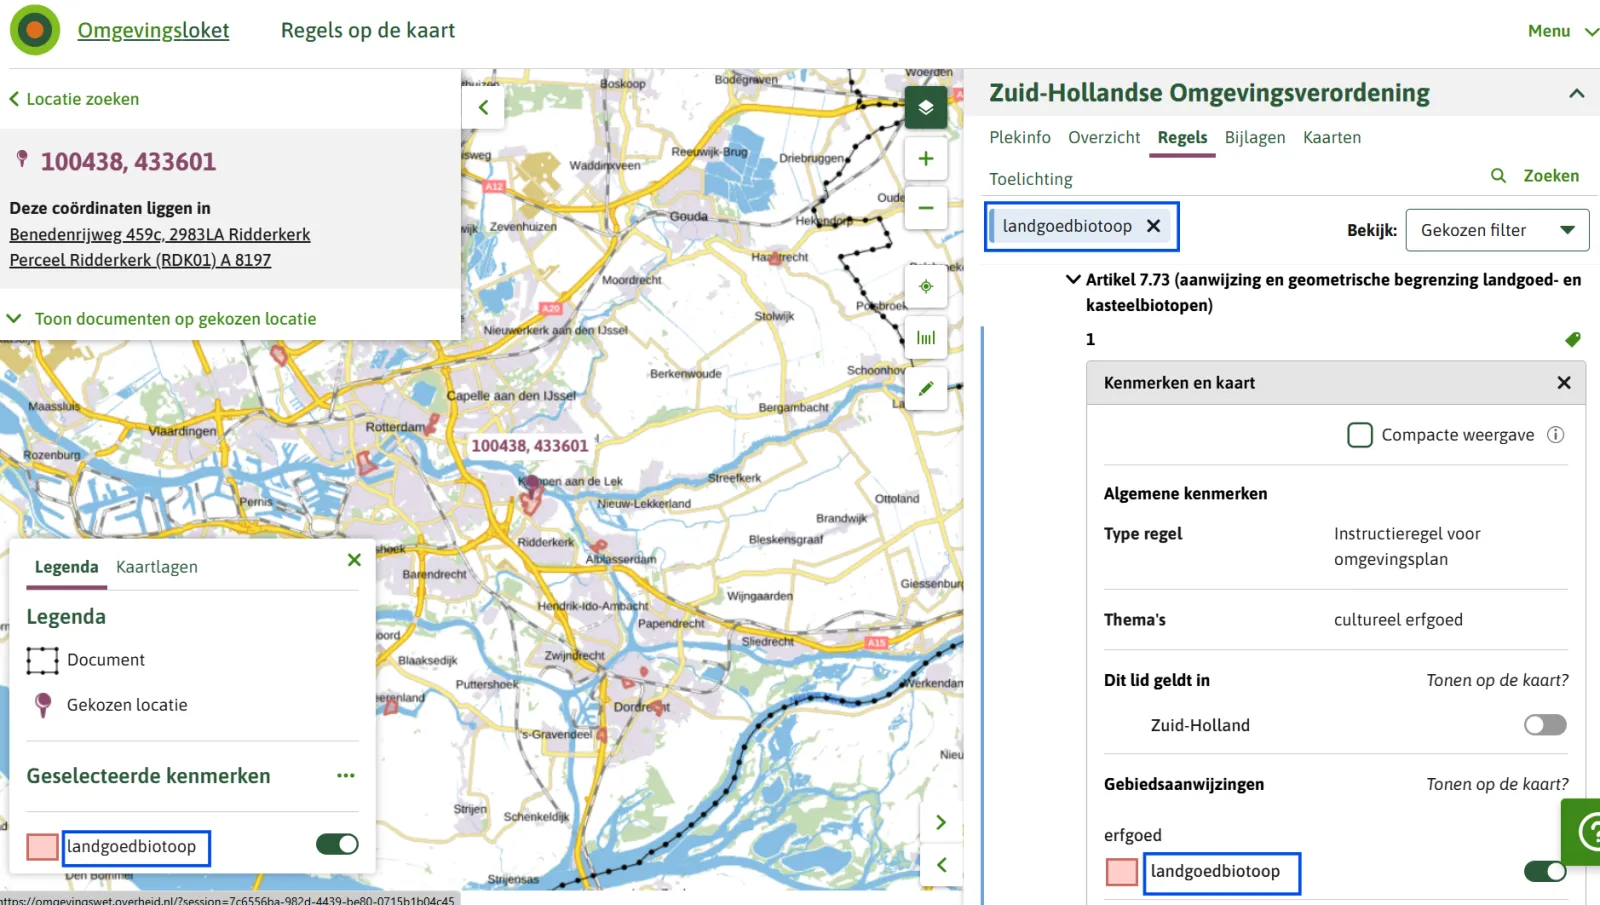
Task: Activate the measure tool on the map
Action: coord(926,338)
